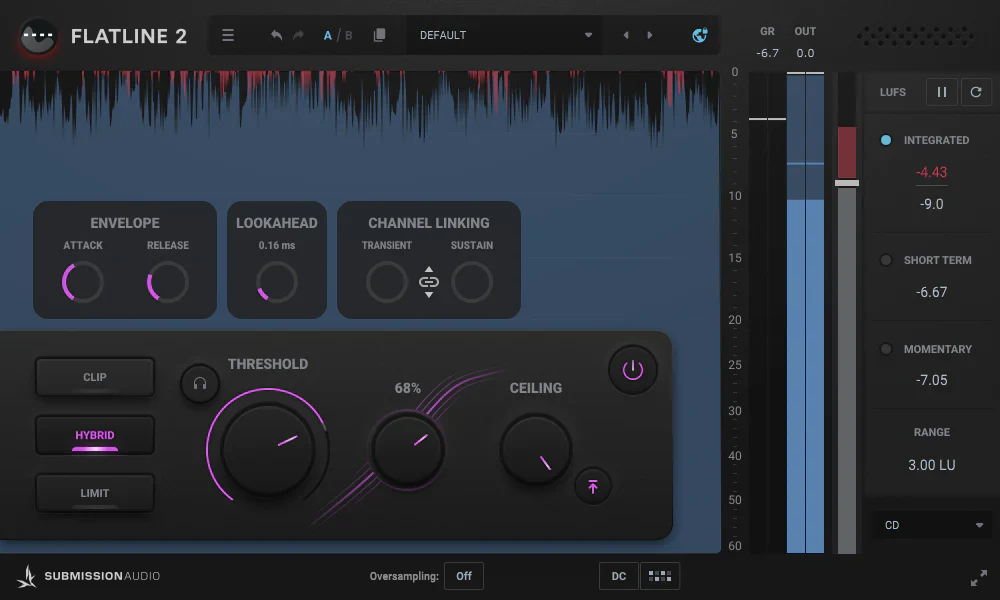Enable DC offset filtering
1000x600 pixels.
click(618, 575)
